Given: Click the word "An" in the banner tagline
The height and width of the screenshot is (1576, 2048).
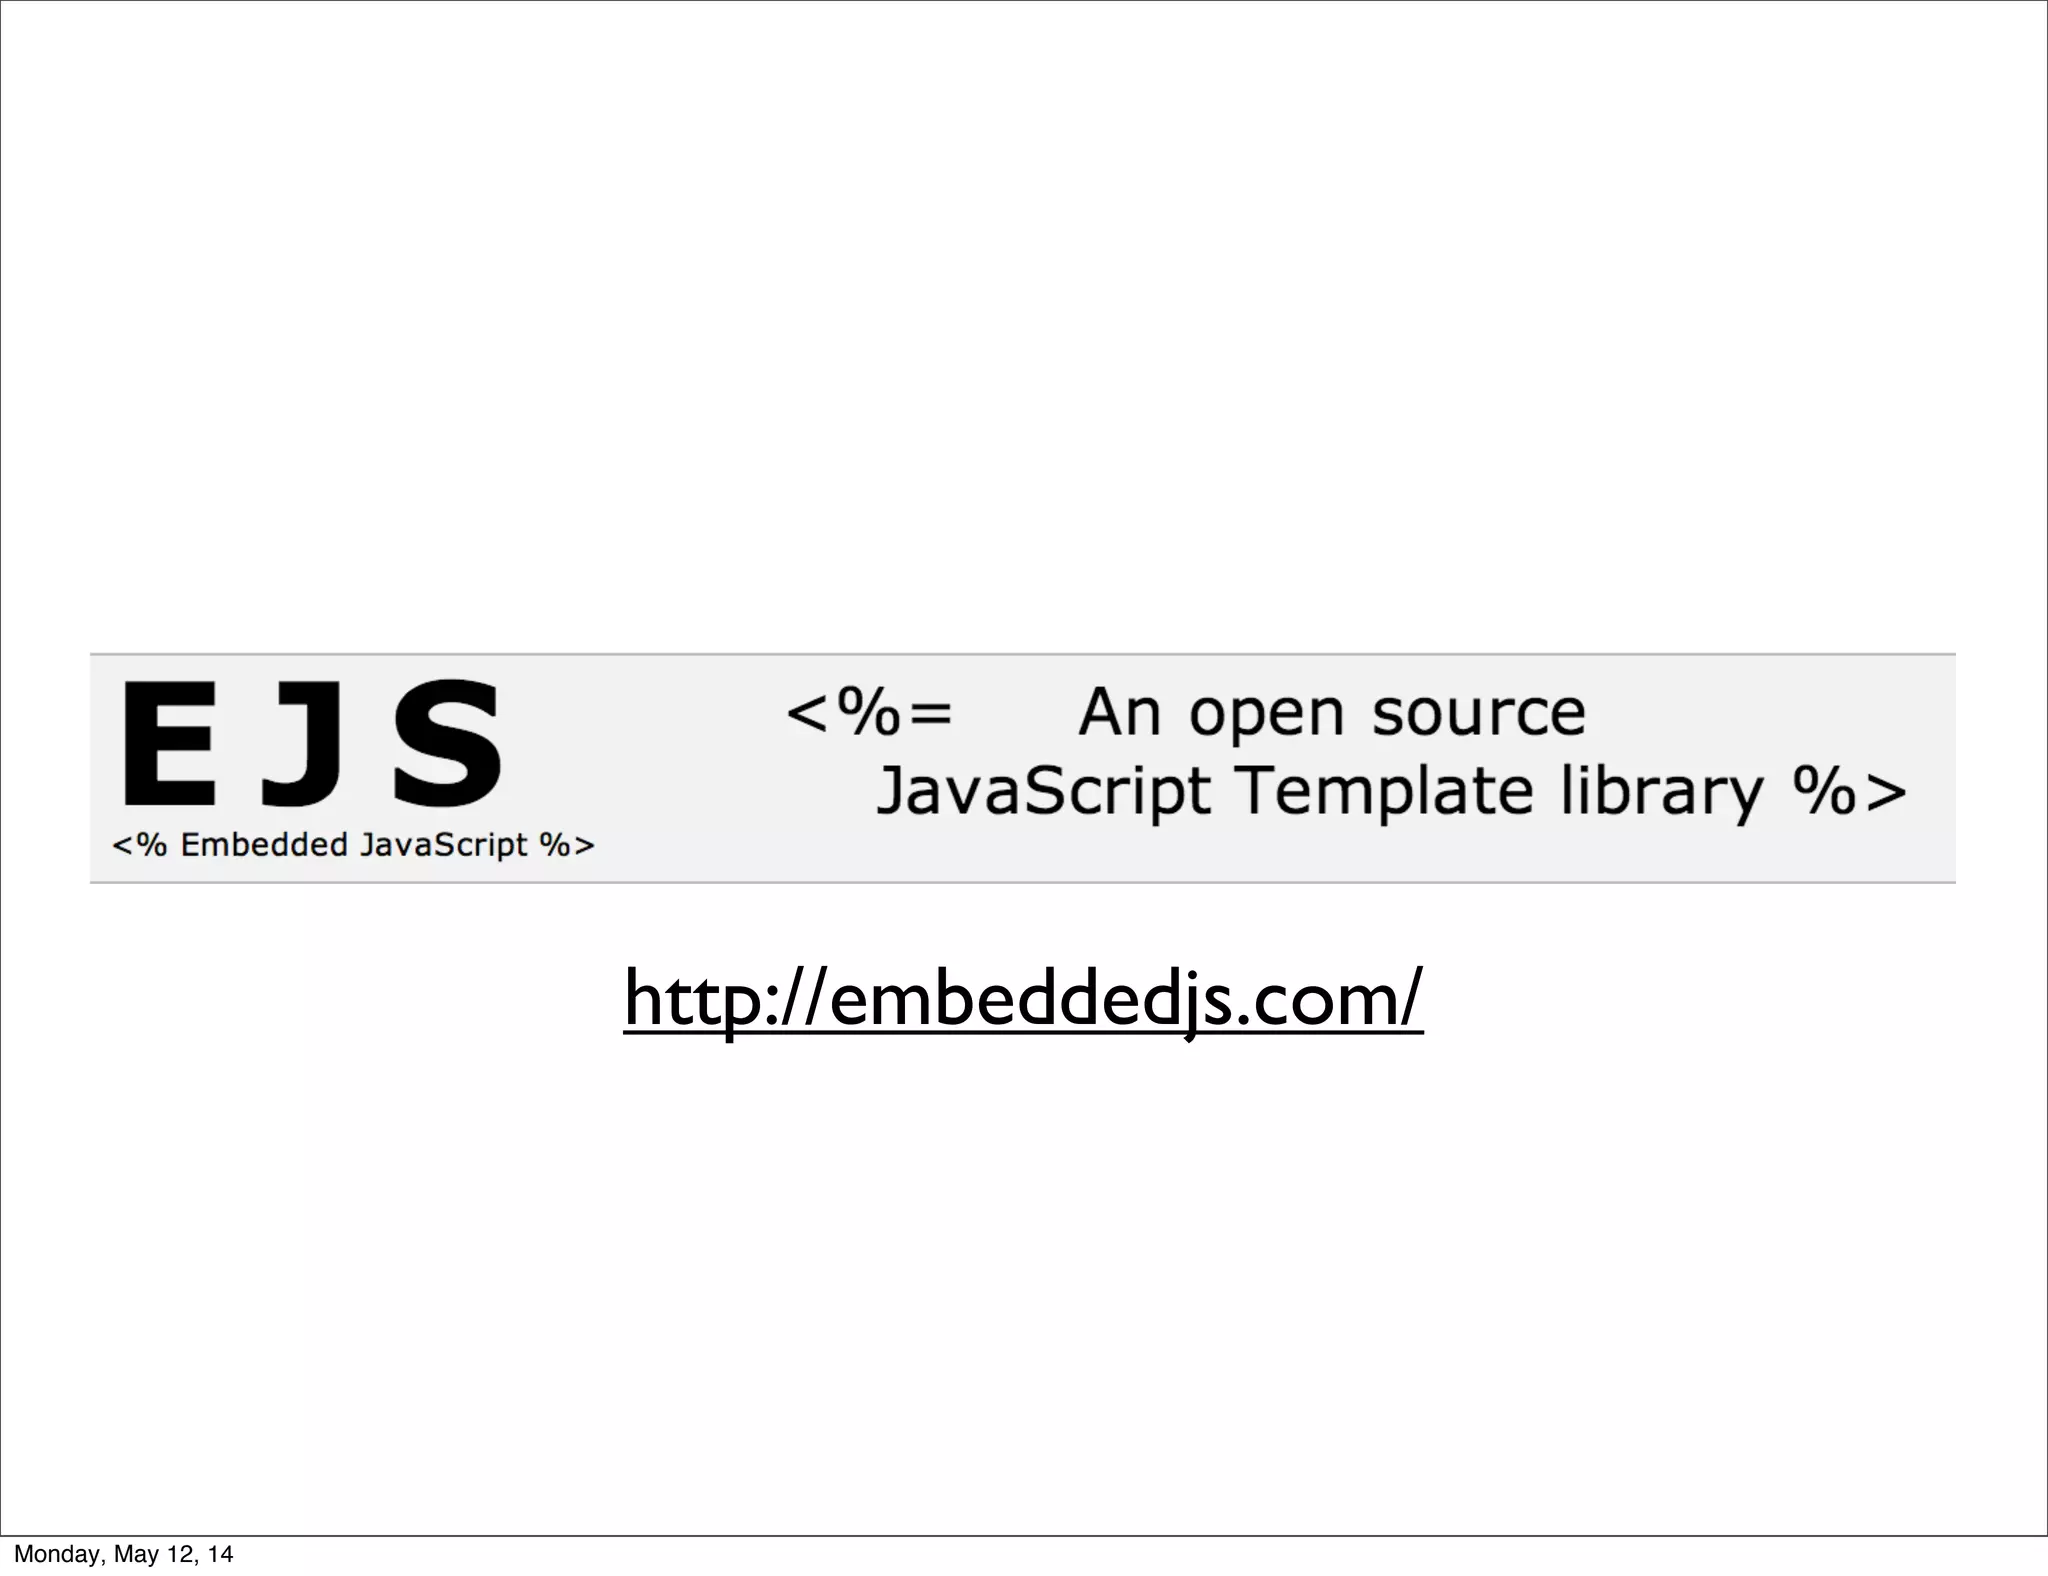Looking at the screenshot, I should 1119,712.
